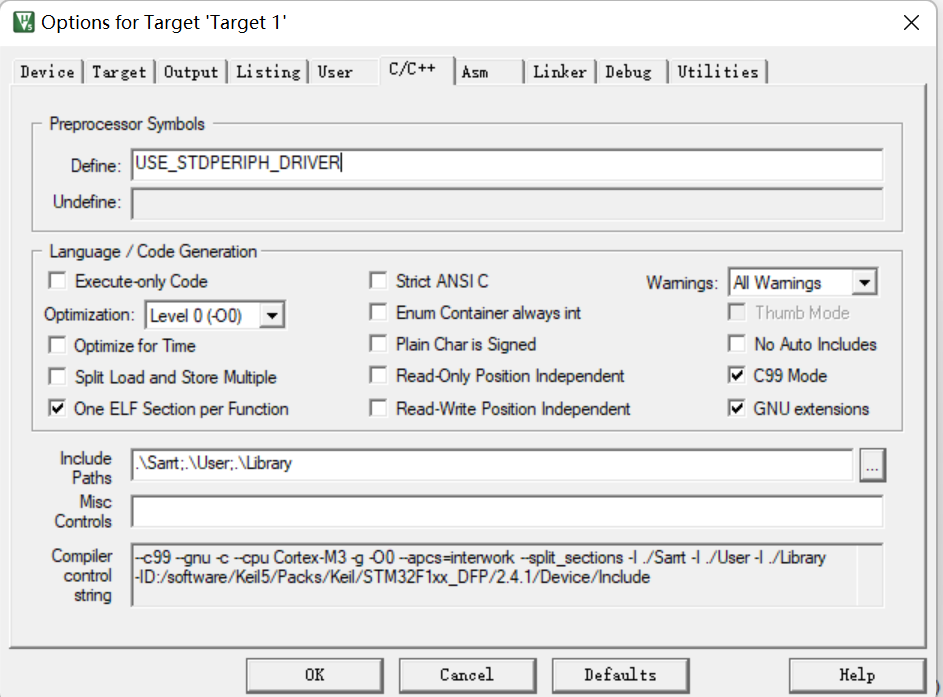The height and width of the screenshot is (697, 943).
Task: Toggle Optimize for Time checkbox
Action: (57, 345)
